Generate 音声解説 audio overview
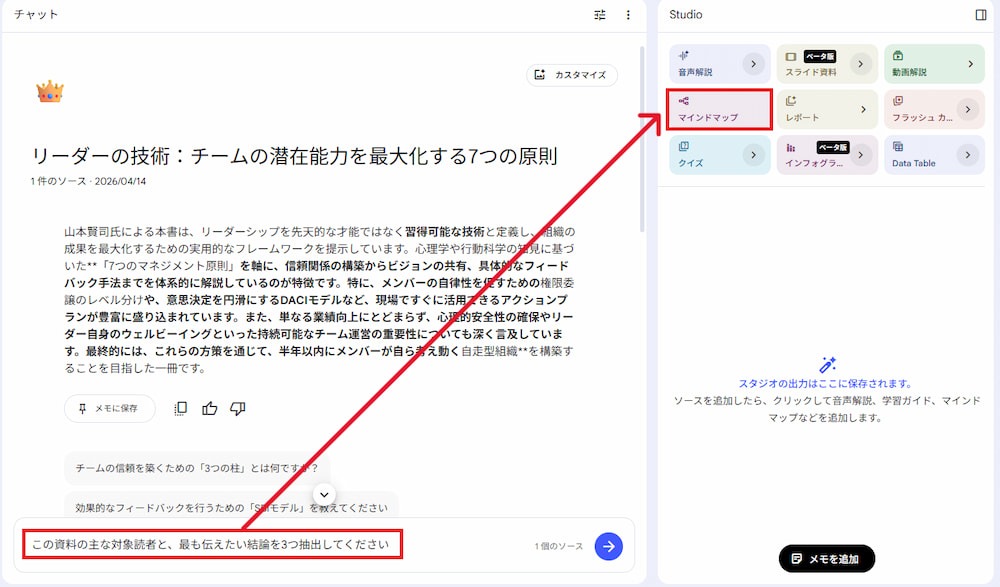The width and height of the screenshot is (1000, 587). [x=719, y=64]
